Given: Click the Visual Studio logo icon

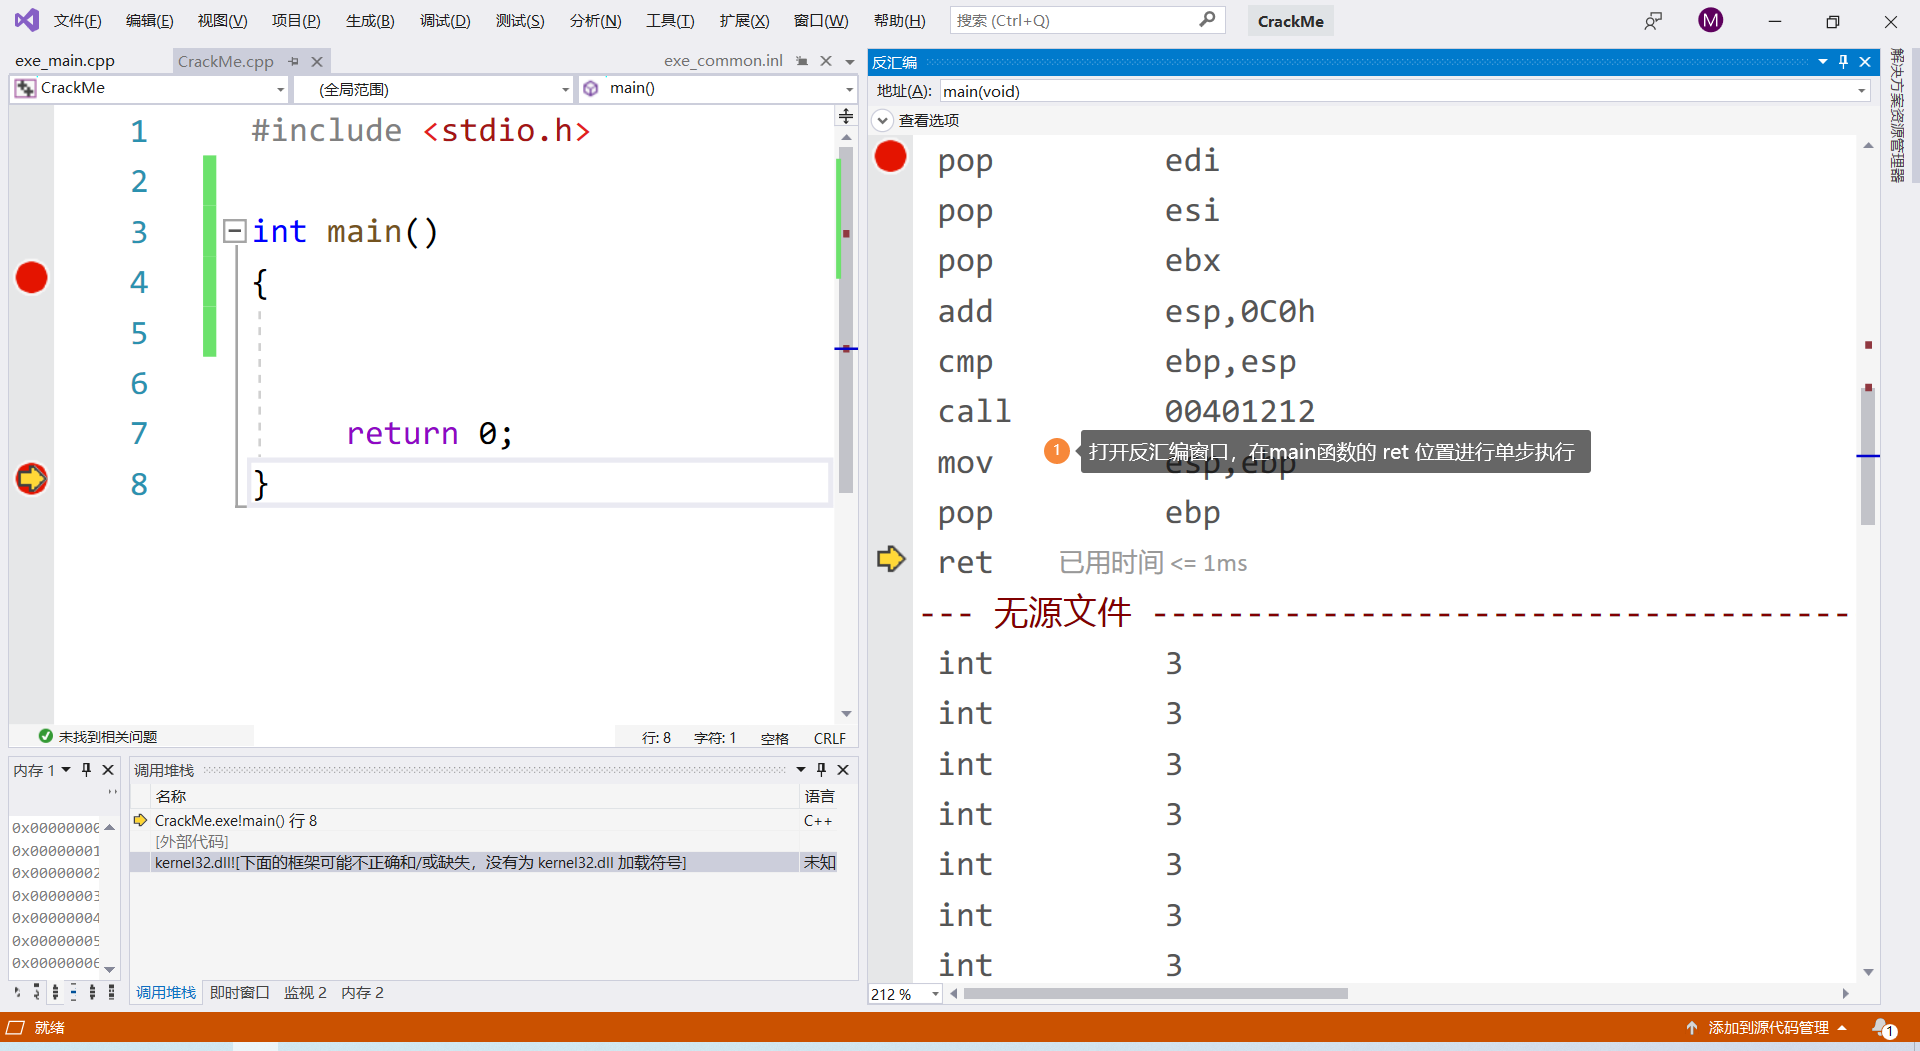Looking at the screenshot, I should (27, 20).
